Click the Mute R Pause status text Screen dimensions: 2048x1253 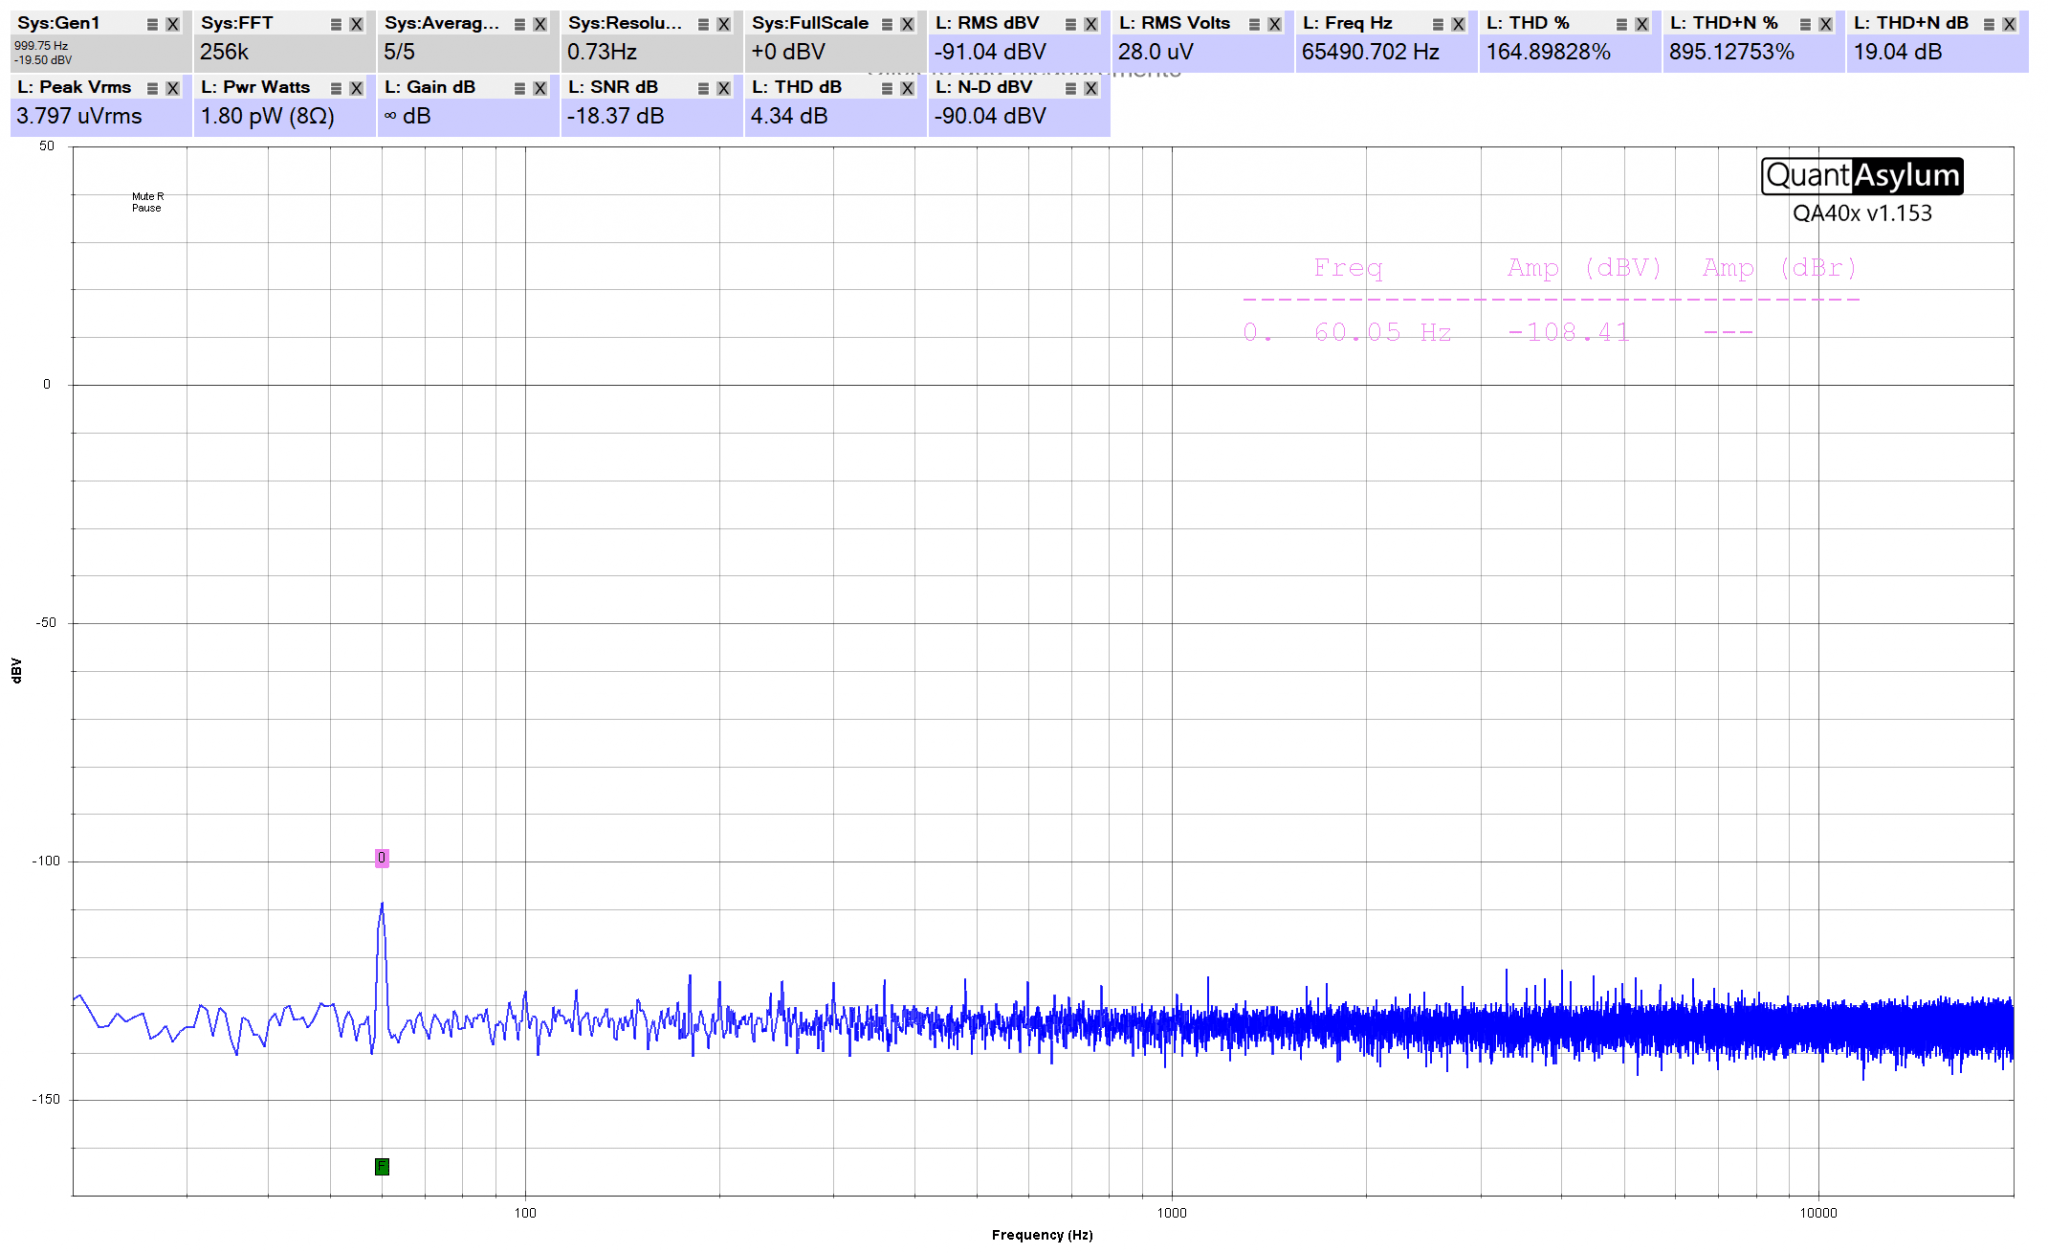pyautogui.click(x=147, y=202)
